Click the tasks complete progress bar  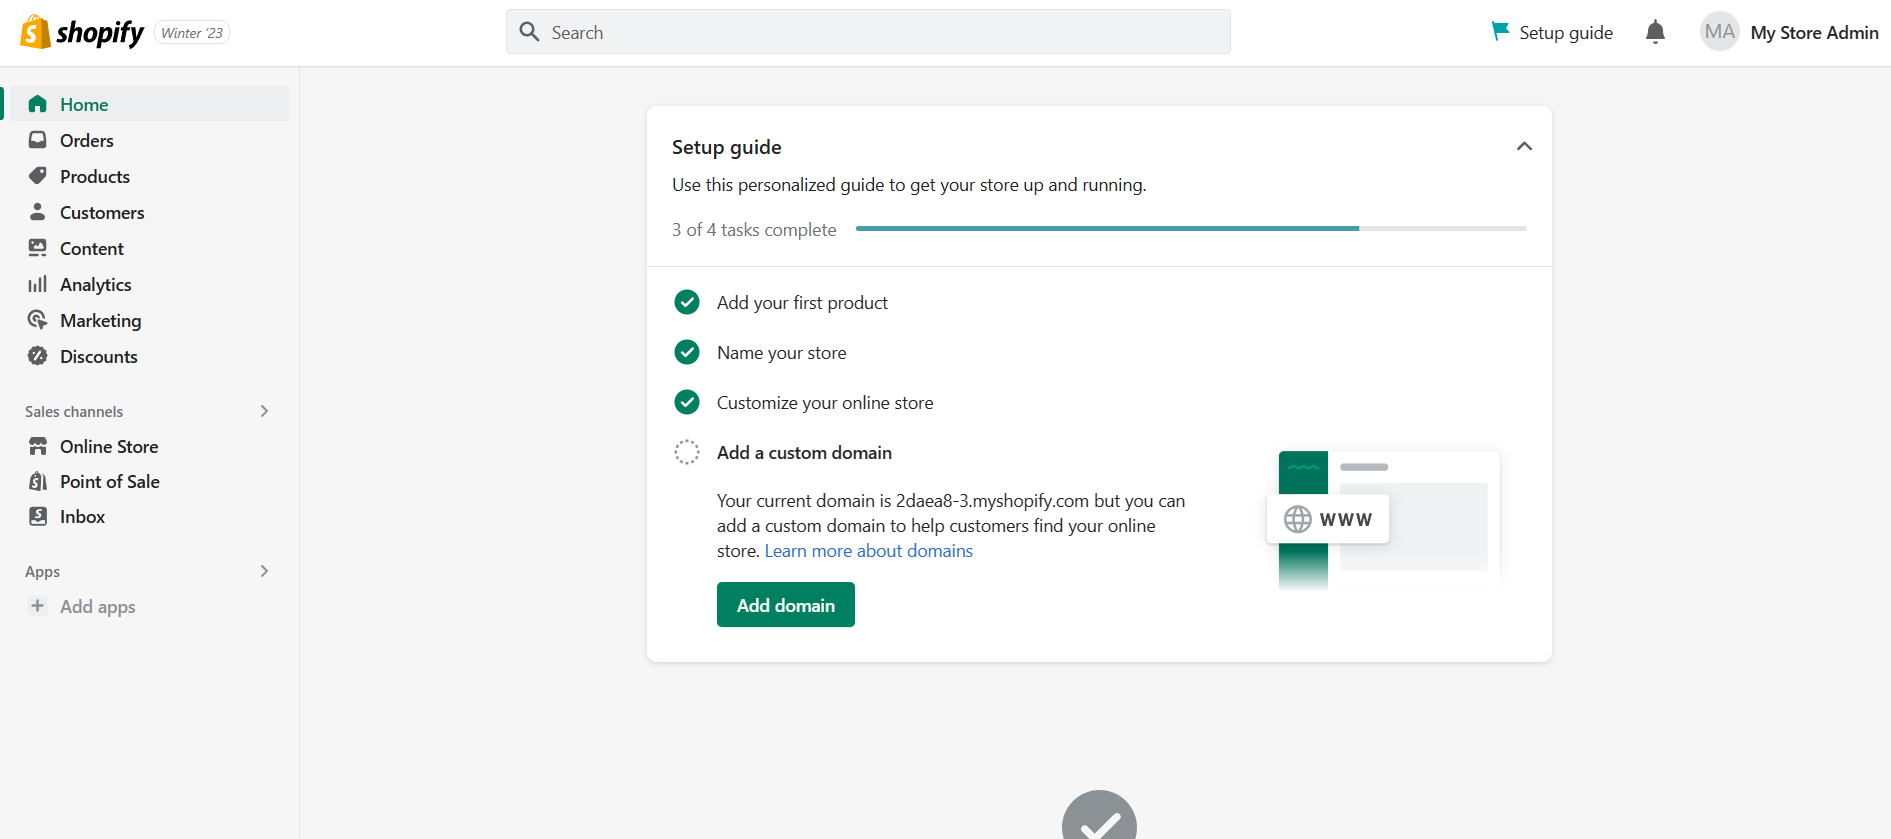pos(1191,229)
